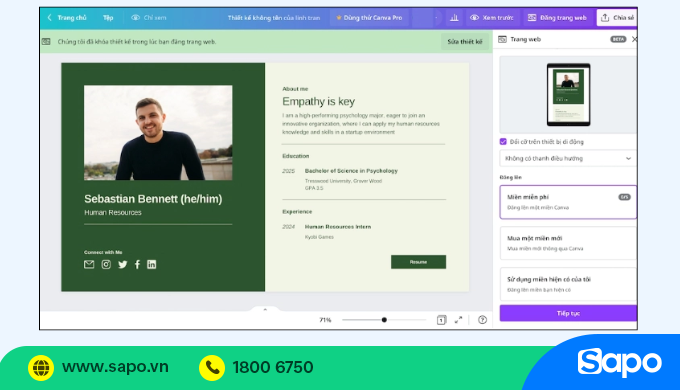Click the Sebastian Bennett (he/him) name text
Image resolution: width=680 pixels, height=390 pixels.
coord(153,199)
